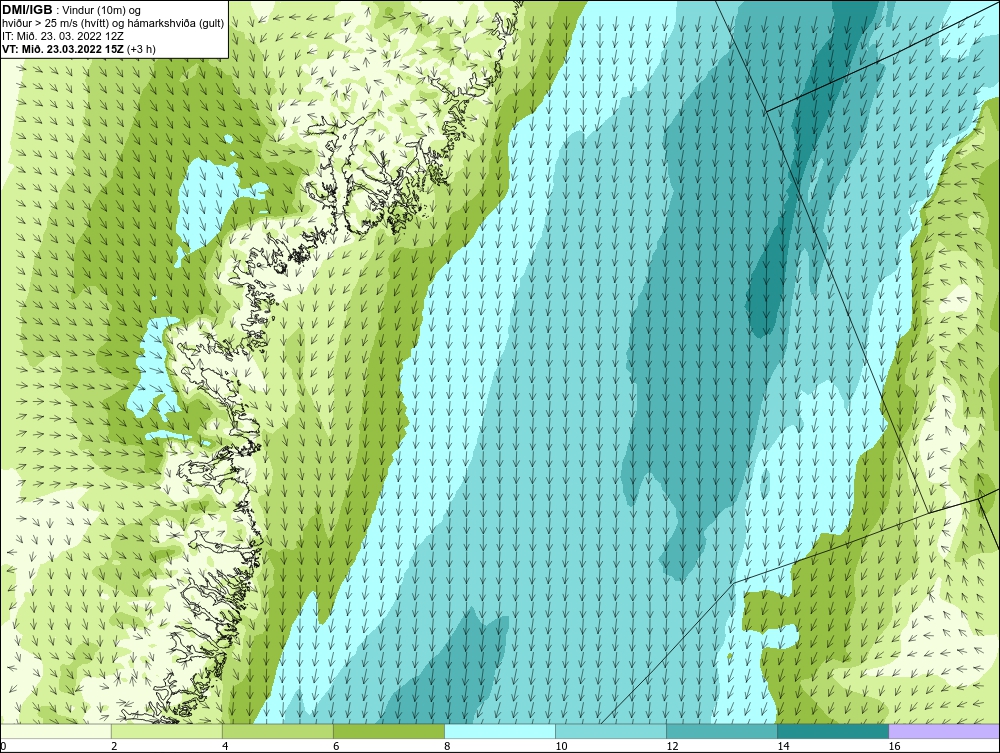Image resolution: width=1000 pixels, height=753 pixels.
Task: Click legend scale label 14
Action: (783, 746)
